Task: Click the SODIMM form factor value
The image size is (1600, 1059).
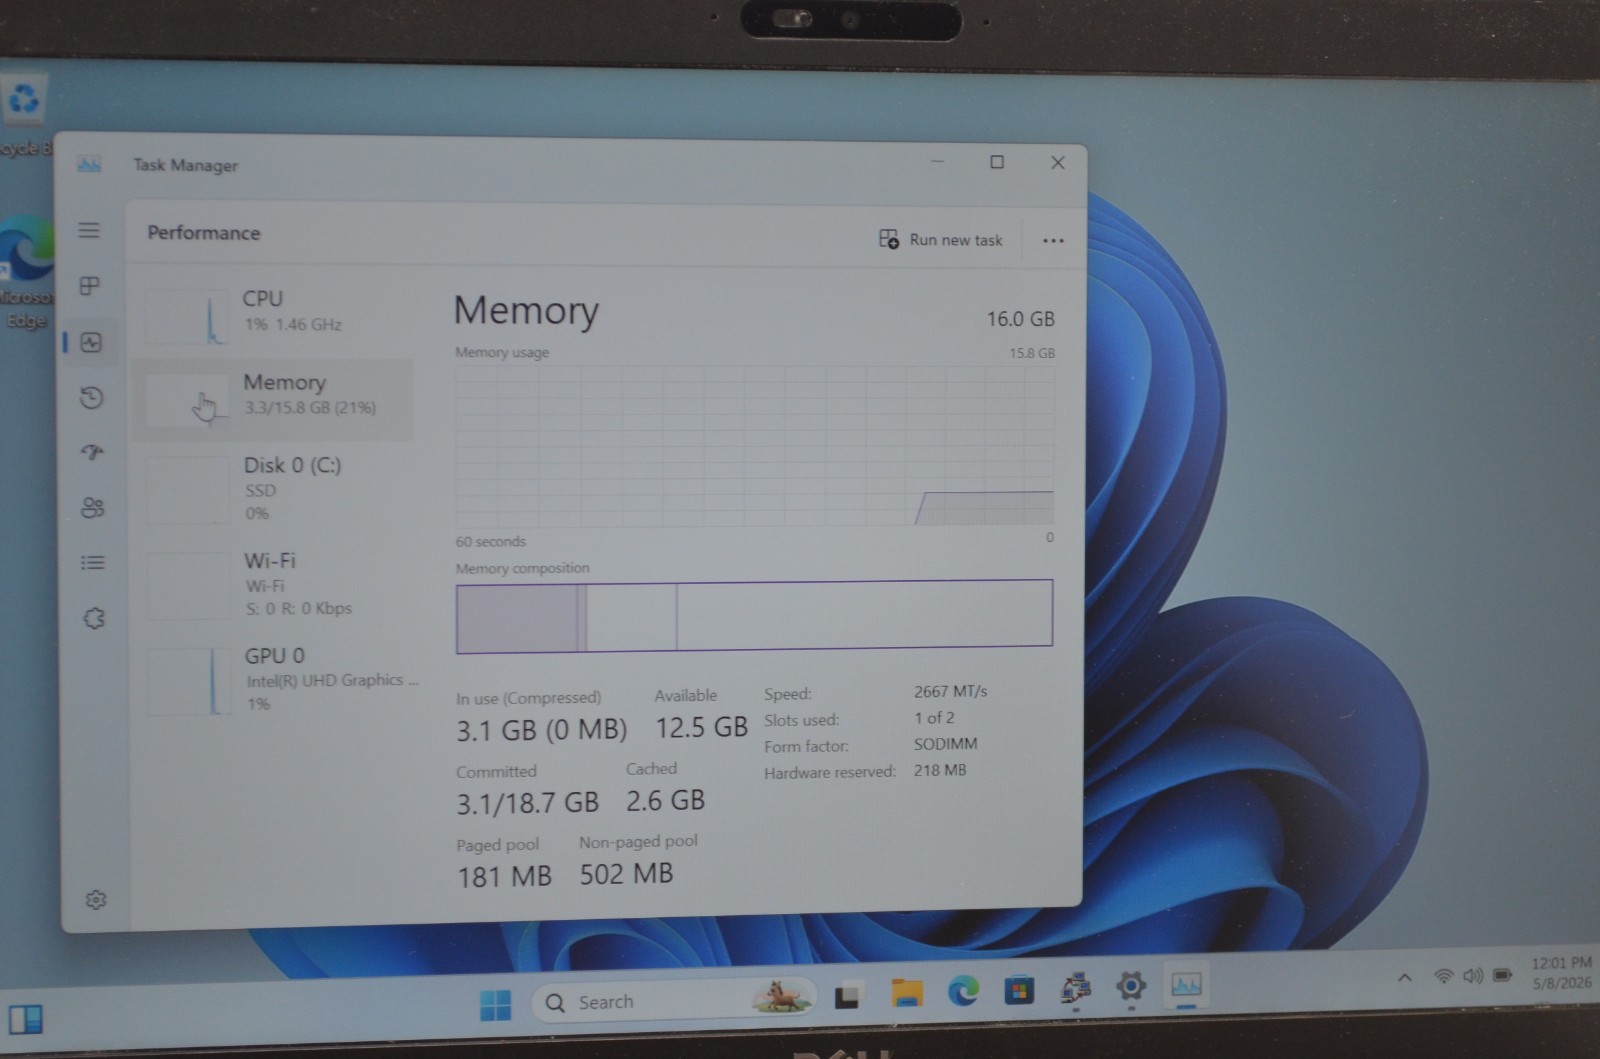Action: click(945, 744)
